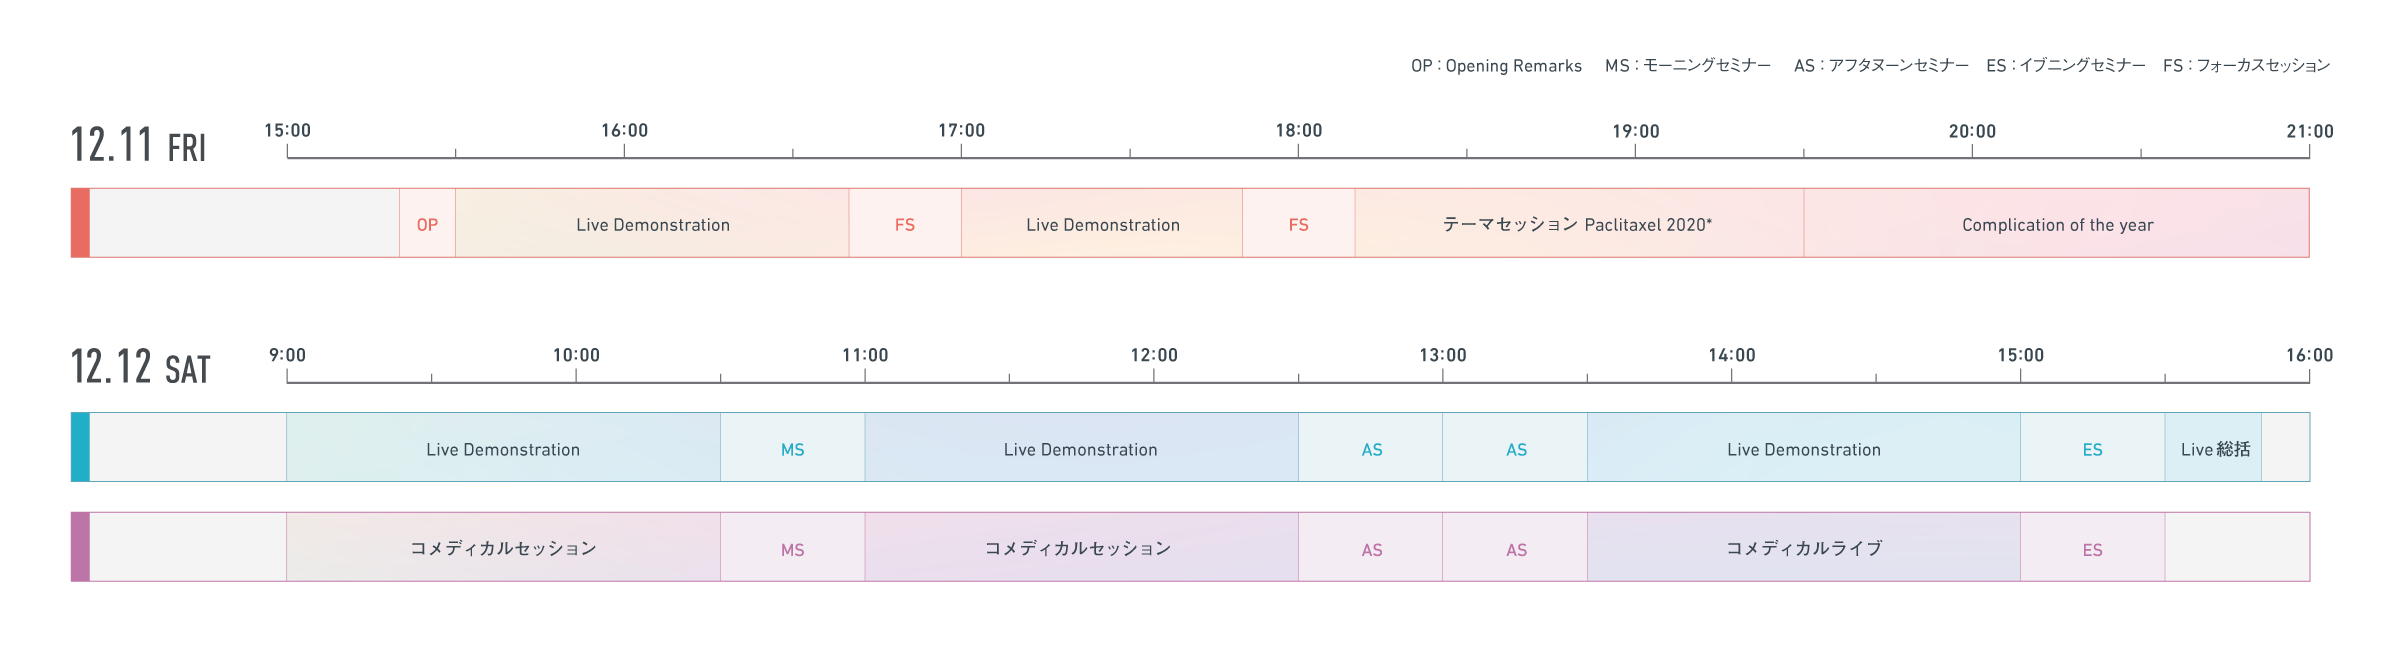The image size is (2400, 650).
Task: Click Saturday's 9:00 Live Demonstration block
Action: pos(503,449)
